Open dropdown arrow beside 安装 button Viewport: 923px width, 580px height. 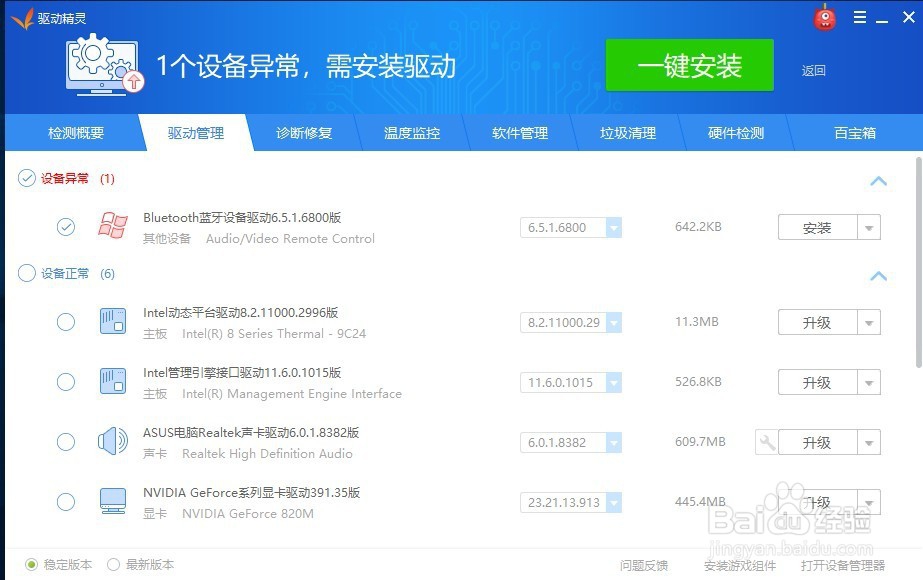click(869, 228)
